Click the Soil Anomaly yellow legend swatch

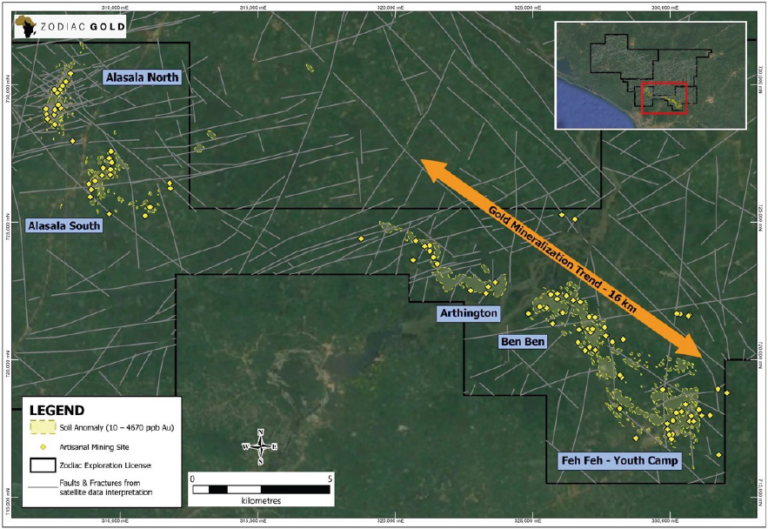click(44, 429)
